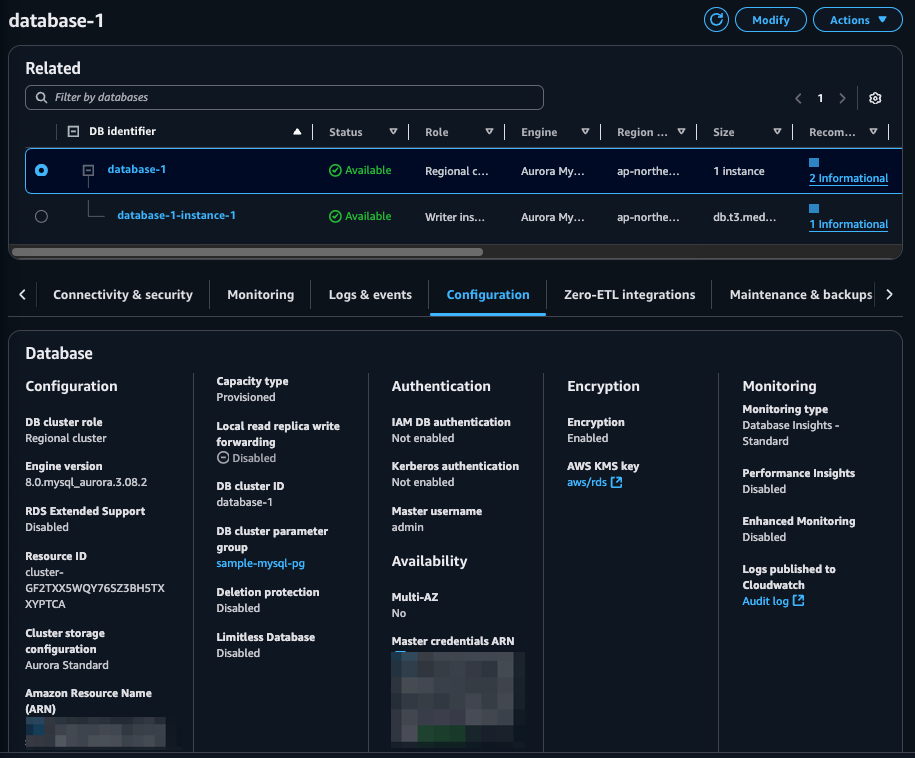Open the database-1-instance-1 link

click(x=177, y=215)
